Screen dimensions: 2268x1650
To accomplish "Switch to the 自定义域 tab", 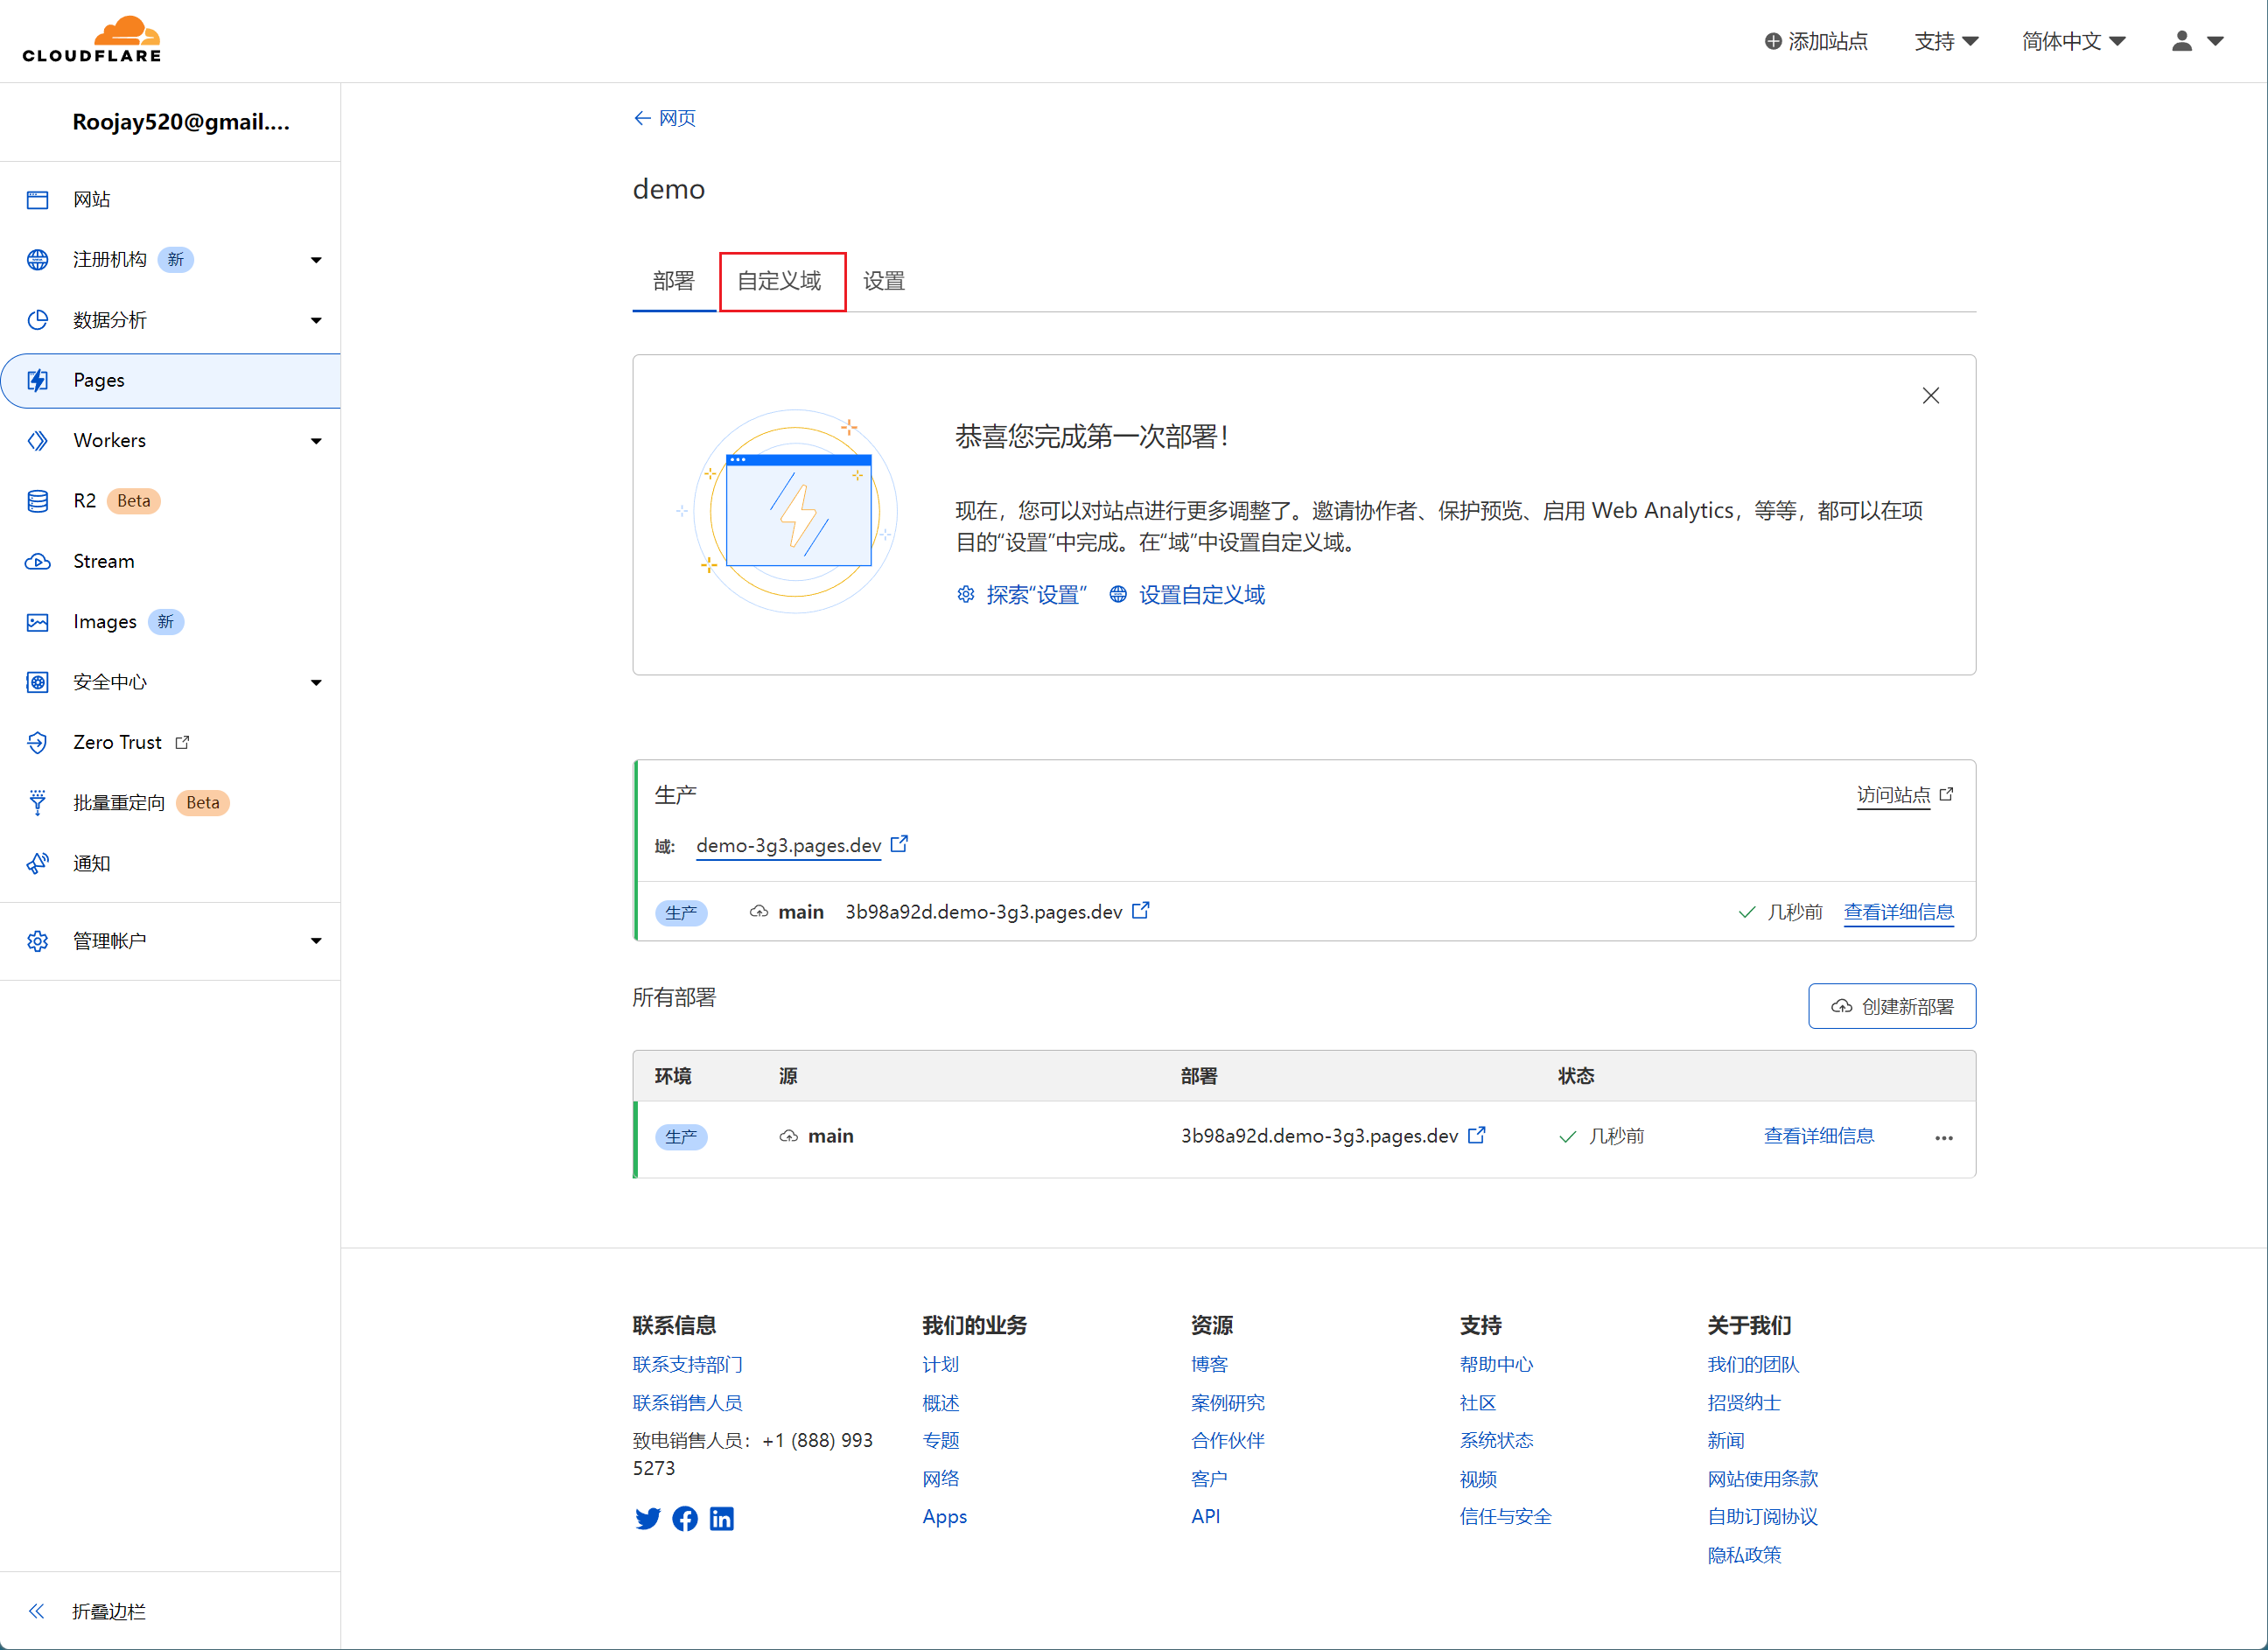I will (x=780, y=281).
